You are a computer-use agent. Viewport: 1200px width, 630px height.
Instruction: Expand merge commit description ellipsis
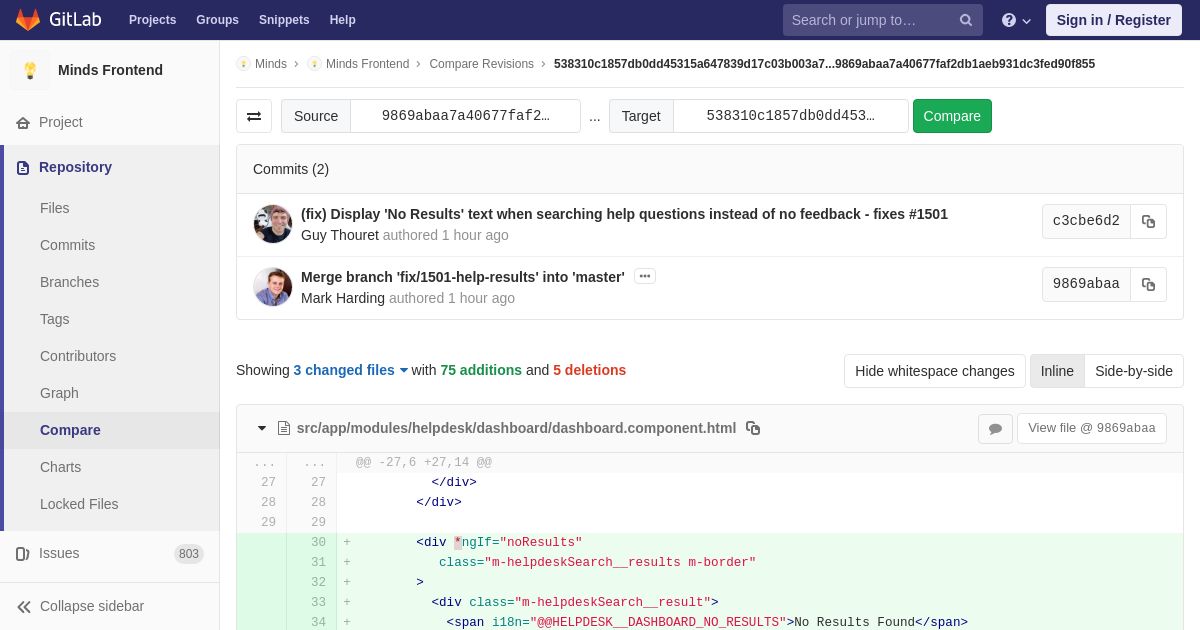(645, 276)
